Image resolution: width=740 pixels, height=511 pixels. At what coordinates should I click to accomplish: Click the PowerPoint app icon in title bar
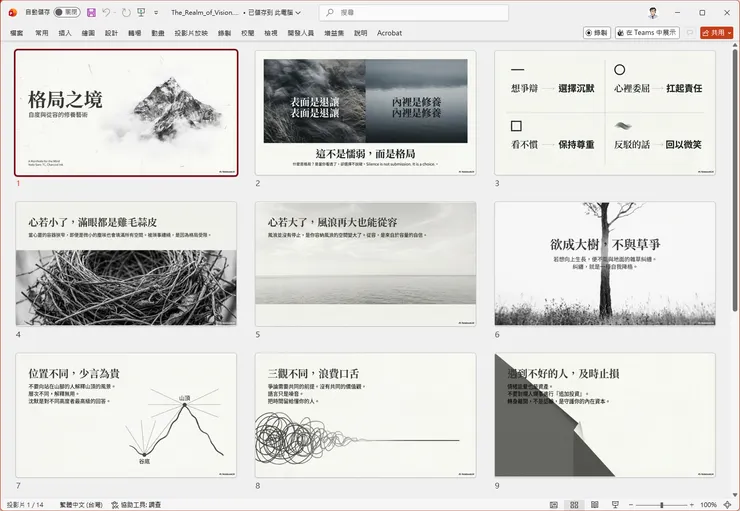[x=13, y=13]
